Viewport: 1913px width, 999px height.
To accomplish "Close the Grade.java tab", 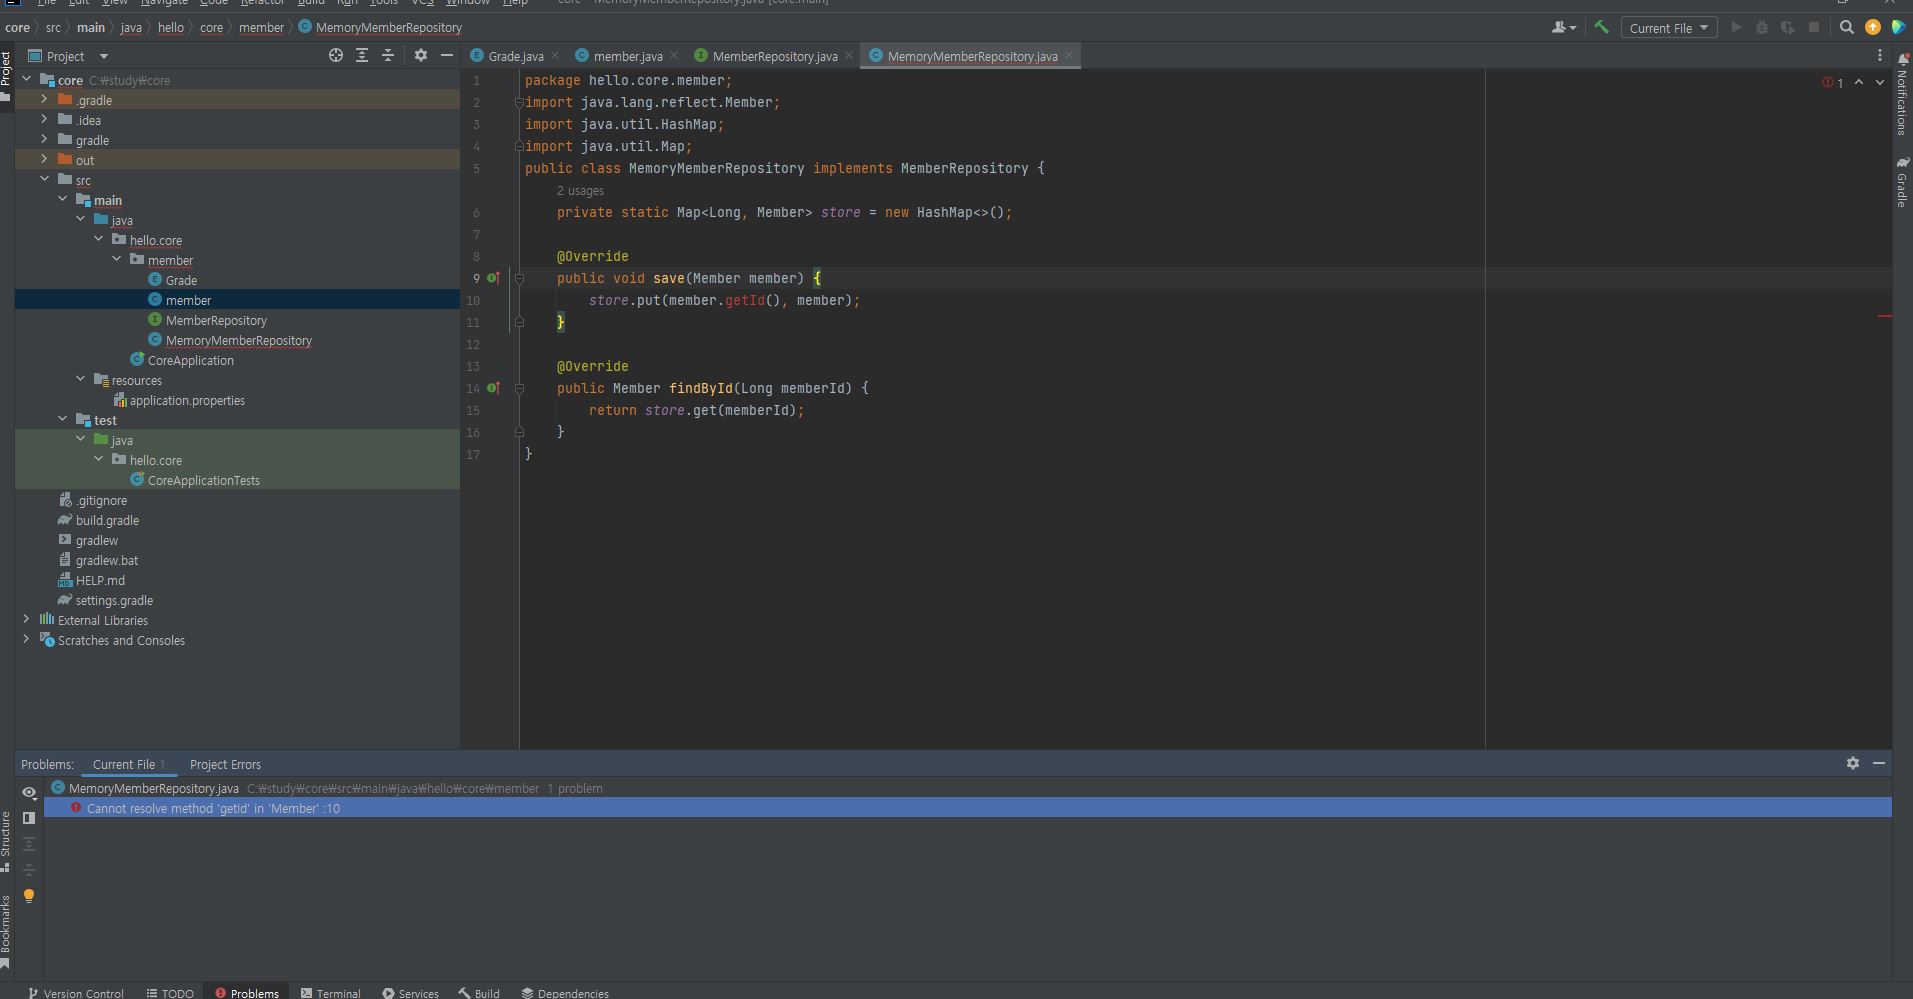I will pos(555,56).
